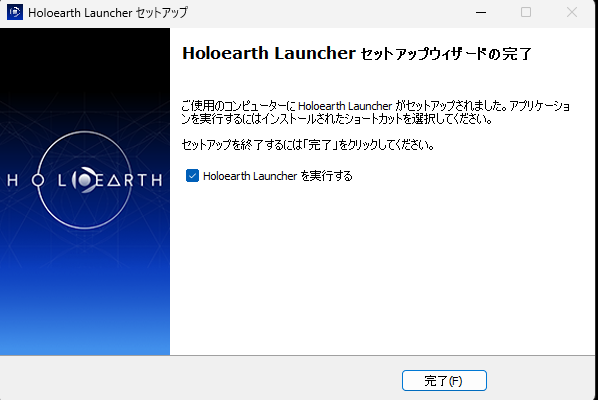Click the Holoearth Launcher を実行する checkbox label
The width and height of the screenshot is (598, 400).
[278, 176]
